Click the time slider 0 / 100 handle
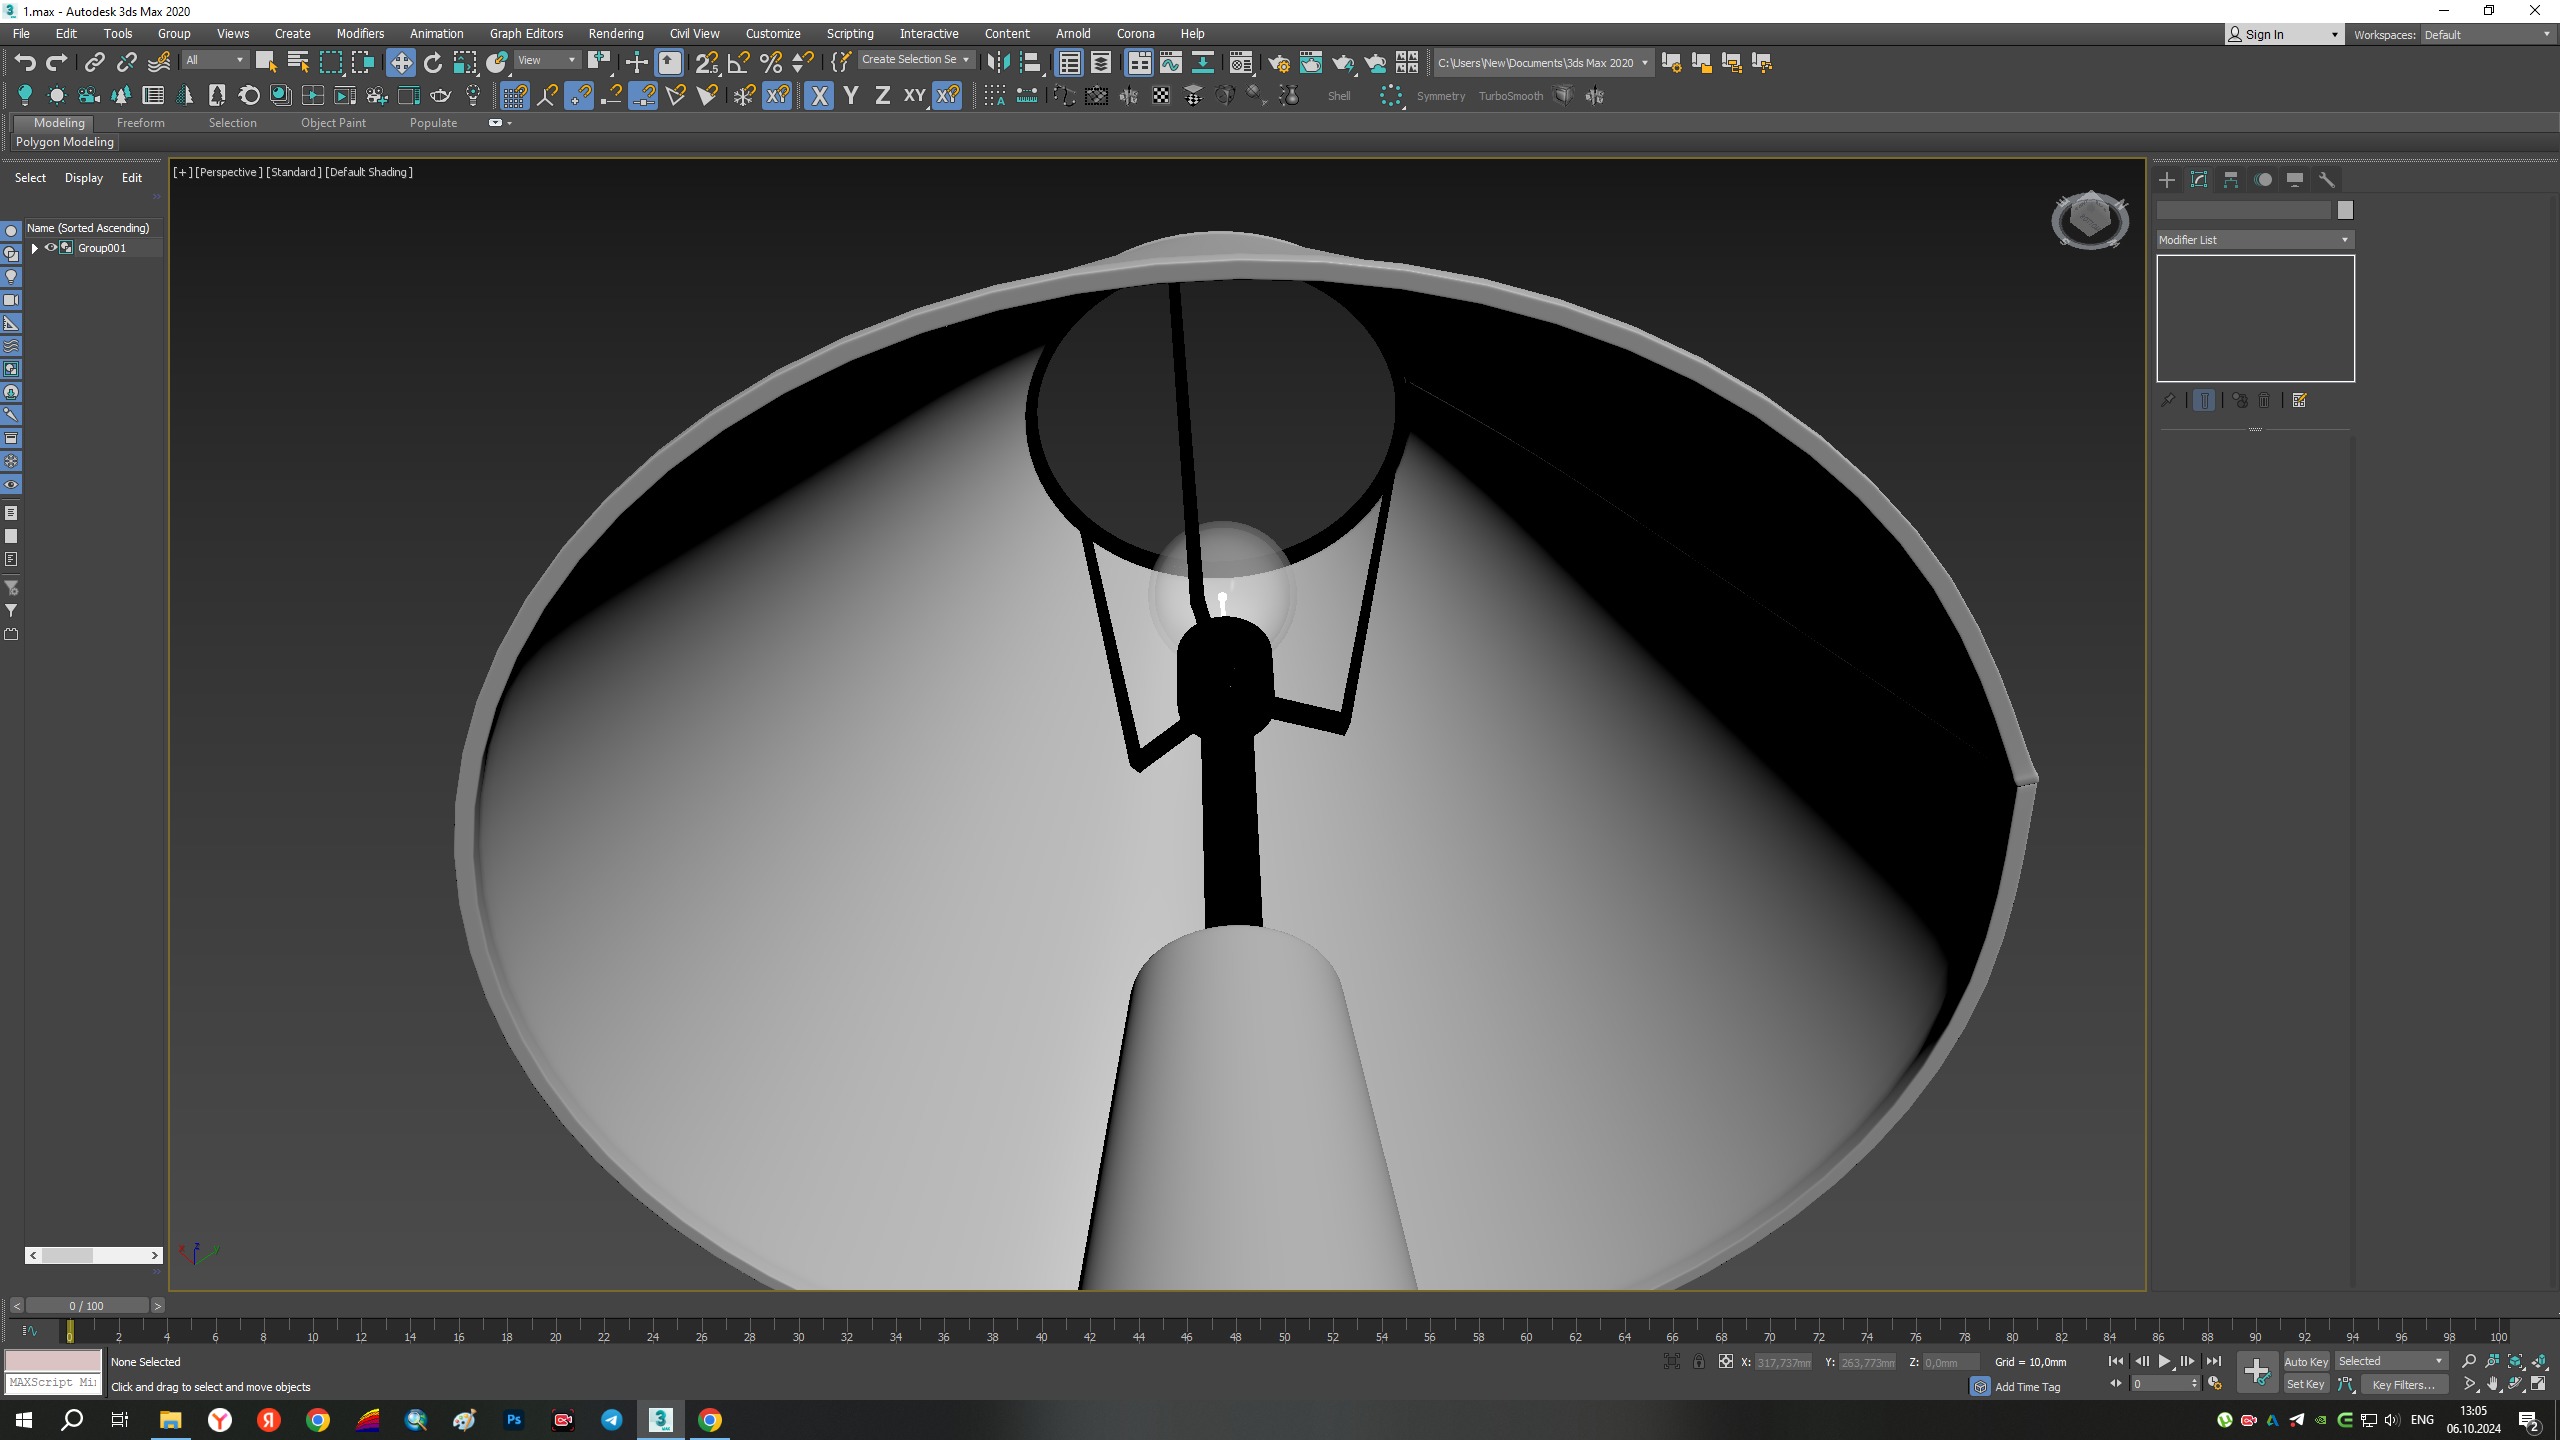Screen dimensions: 2560x1440 point(87,1306)
